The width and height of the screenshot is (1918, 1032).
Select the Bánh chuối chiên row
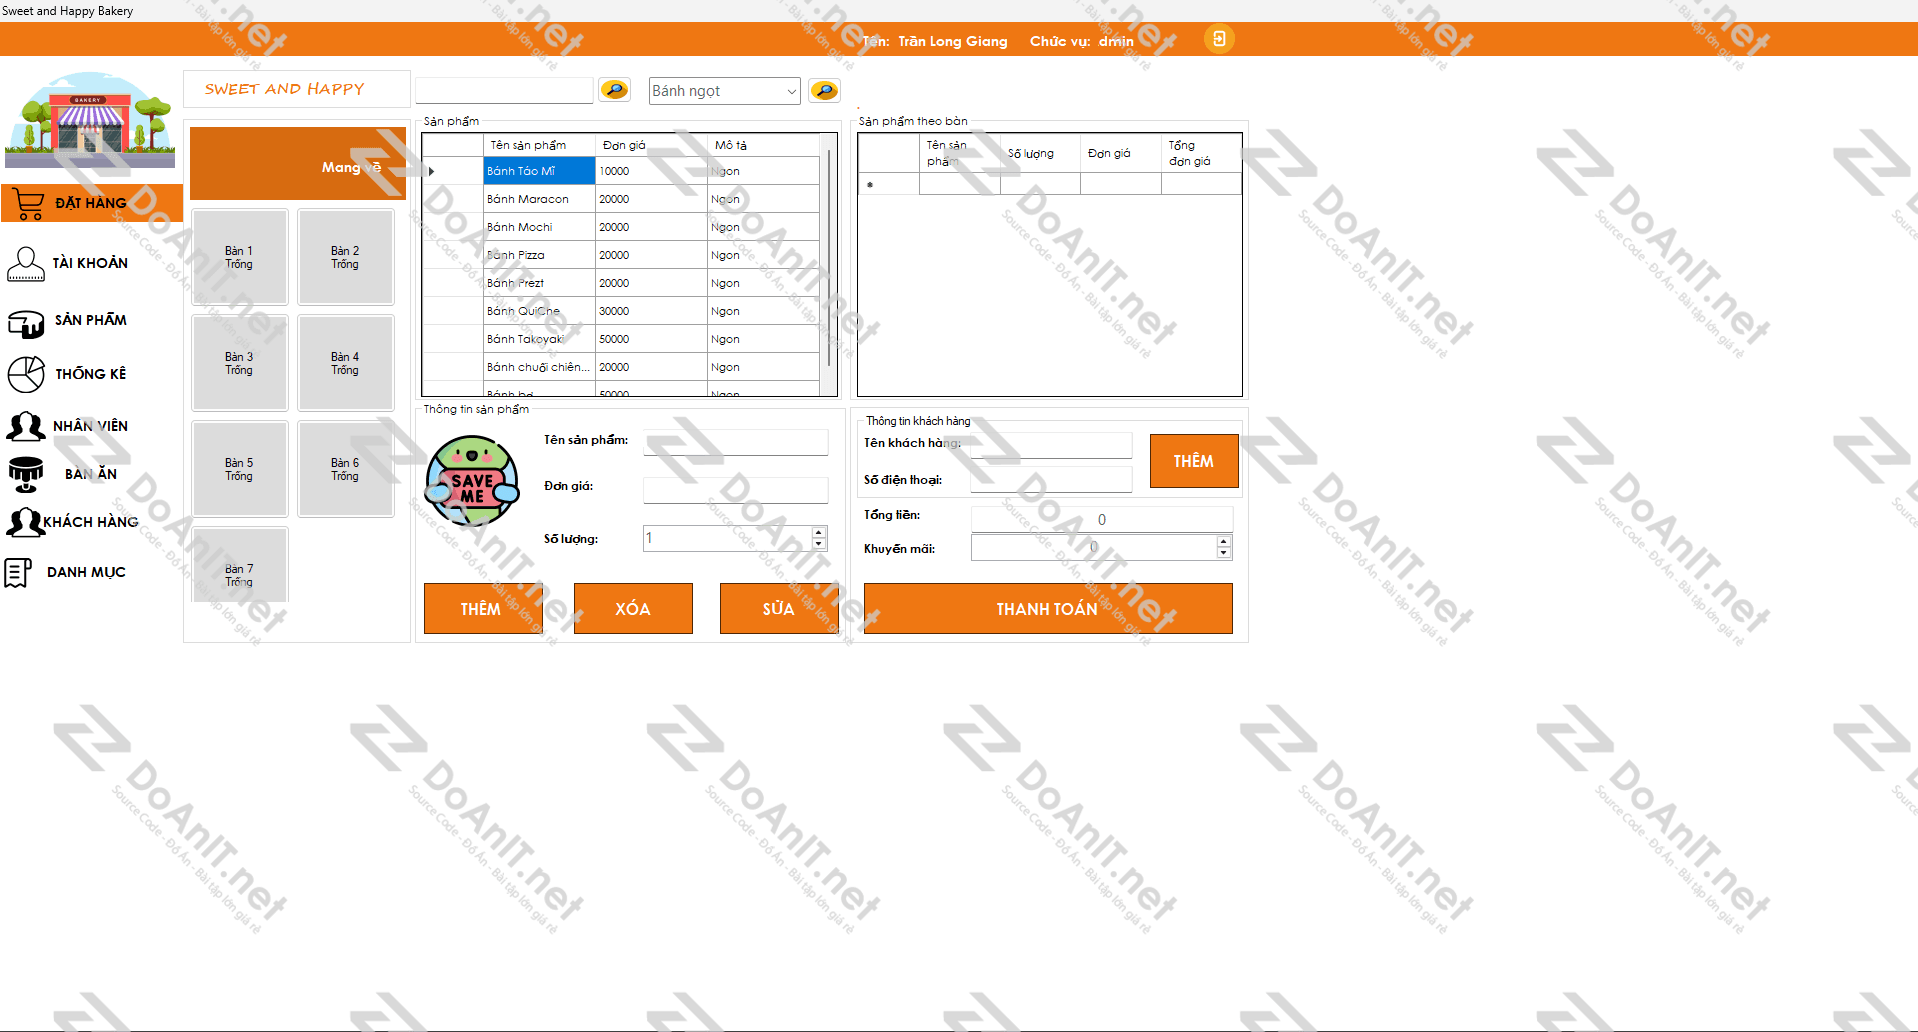coord(620,367)
